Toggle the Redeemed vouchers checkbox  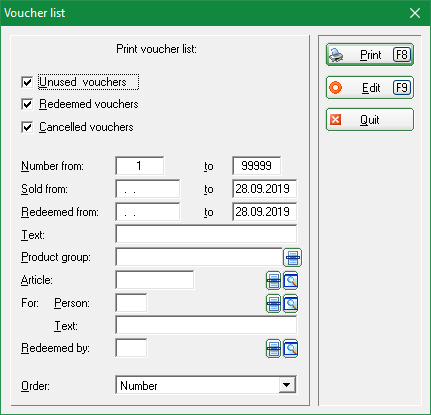point(27,104)
